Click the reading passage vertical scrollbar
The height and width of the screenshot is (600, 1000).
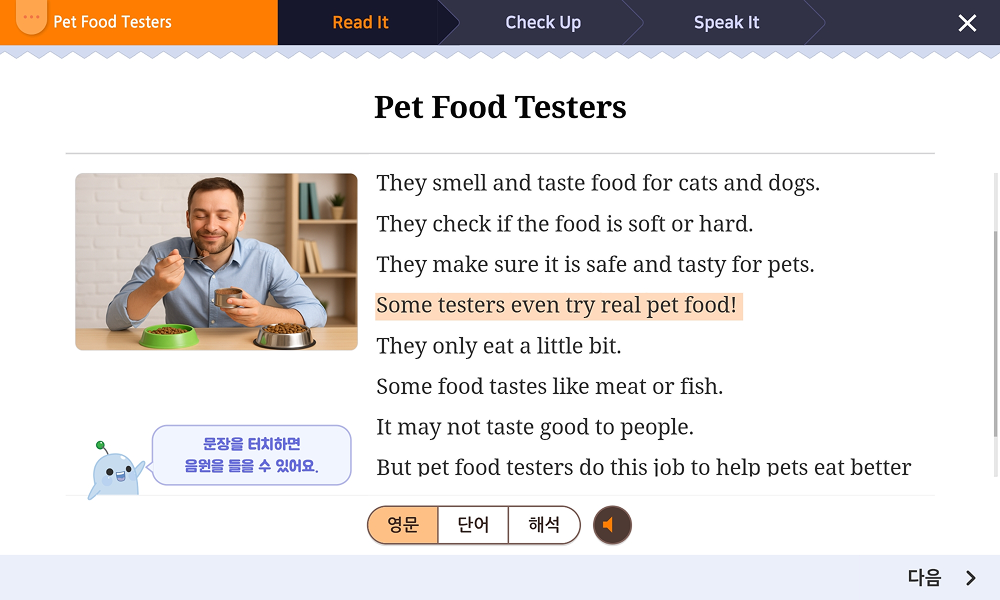pyautogui.click(x=996, y=325)
